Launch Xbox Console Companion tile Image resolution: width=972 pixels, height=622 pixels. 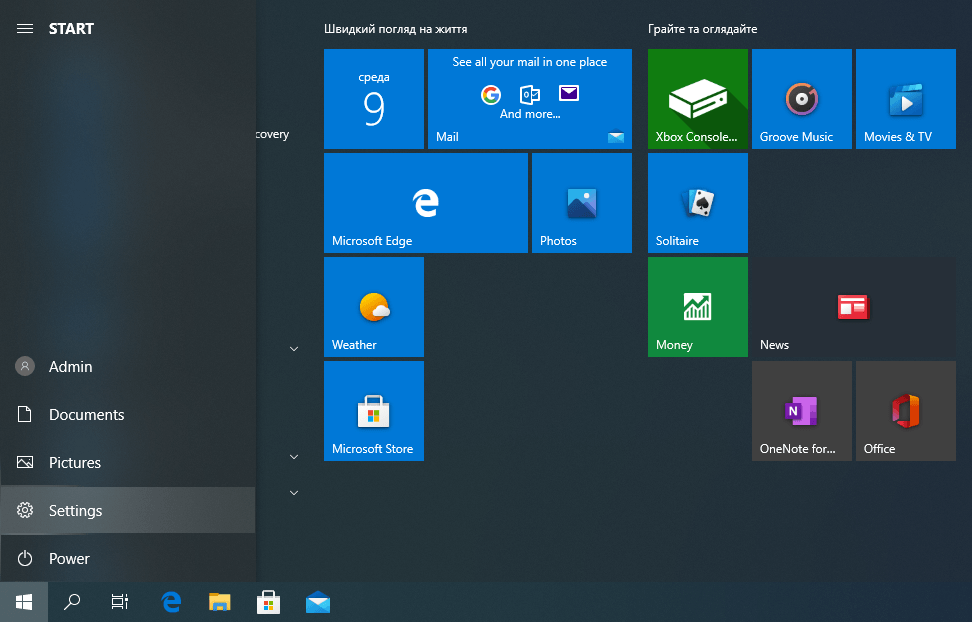click(698, 99)
